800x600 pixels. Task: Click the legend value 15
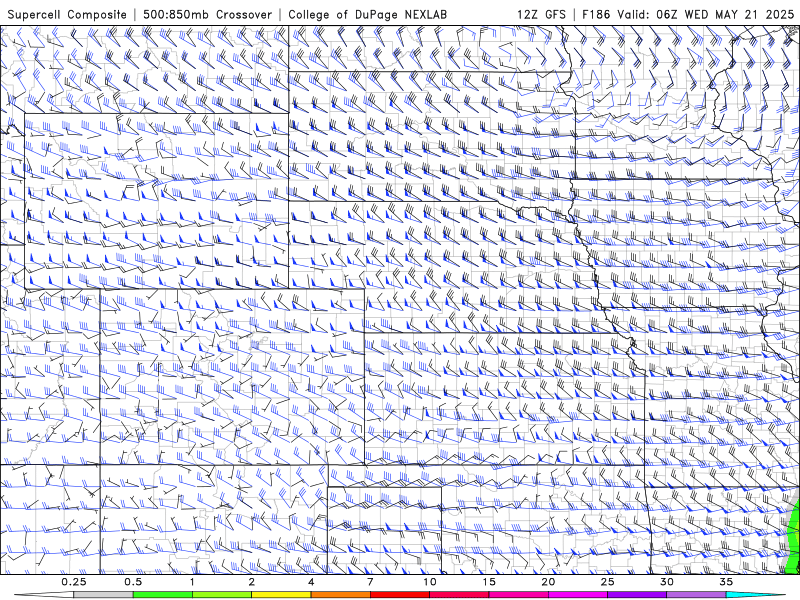click(x=489, y=582)
